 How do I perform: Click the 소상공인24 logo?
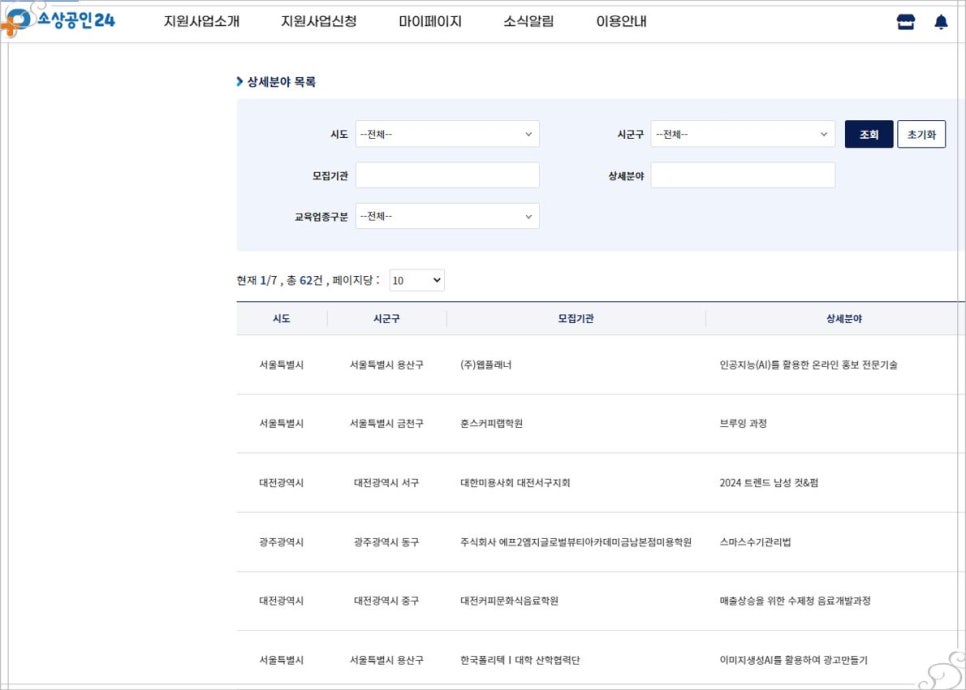tap(58, 21)
